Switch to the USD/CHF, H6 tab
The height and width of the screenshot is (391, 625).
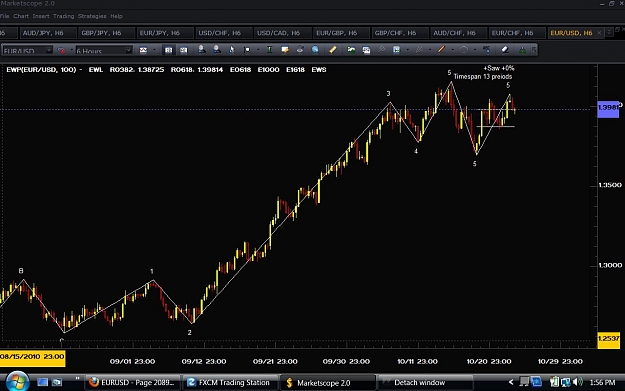click(224, 33)
